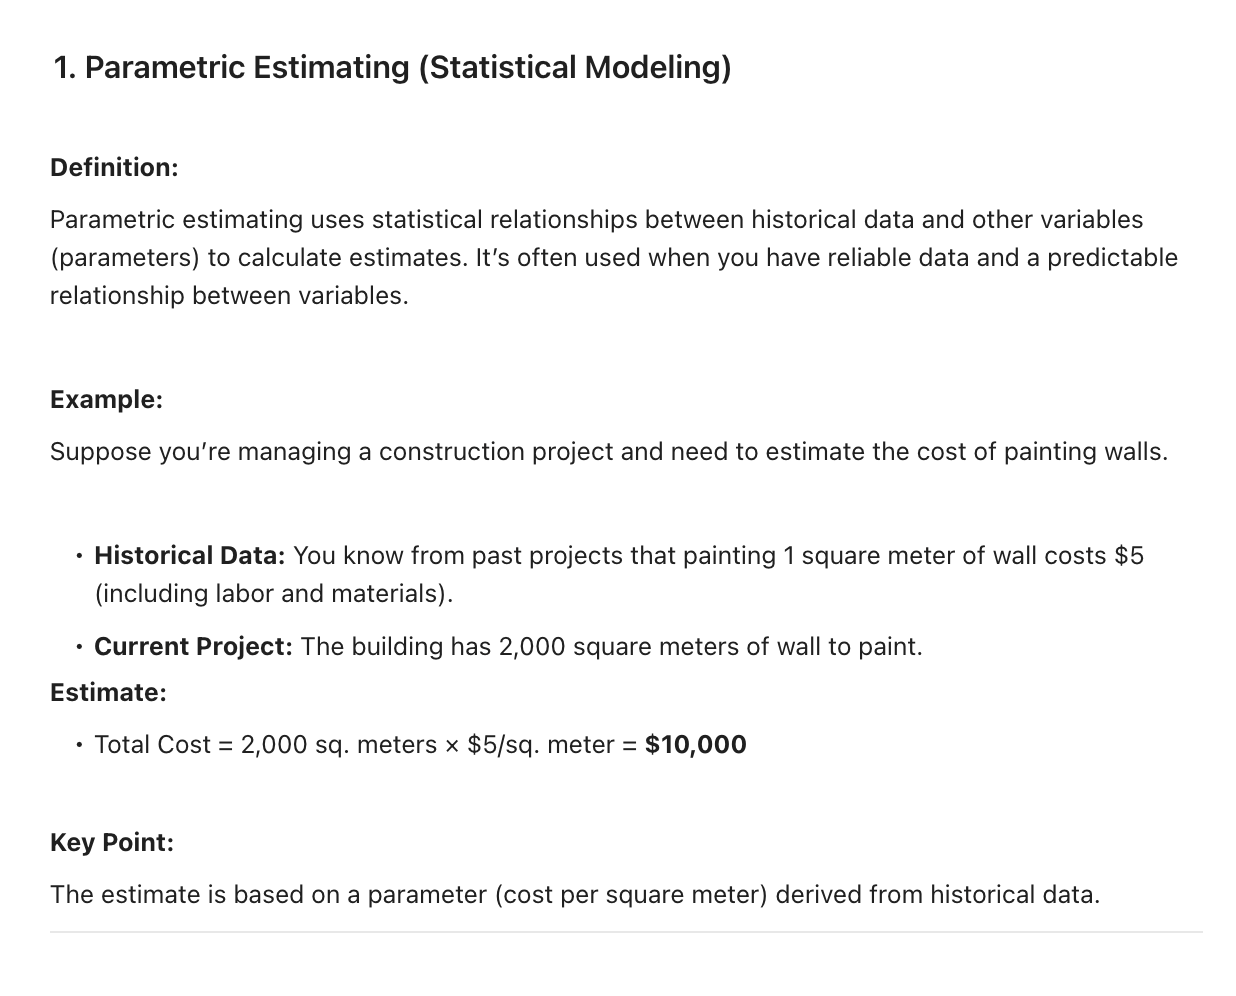Click the bullet before Current Project
Viewport: 1236px width, 996px height.
[x=78, y=646]
